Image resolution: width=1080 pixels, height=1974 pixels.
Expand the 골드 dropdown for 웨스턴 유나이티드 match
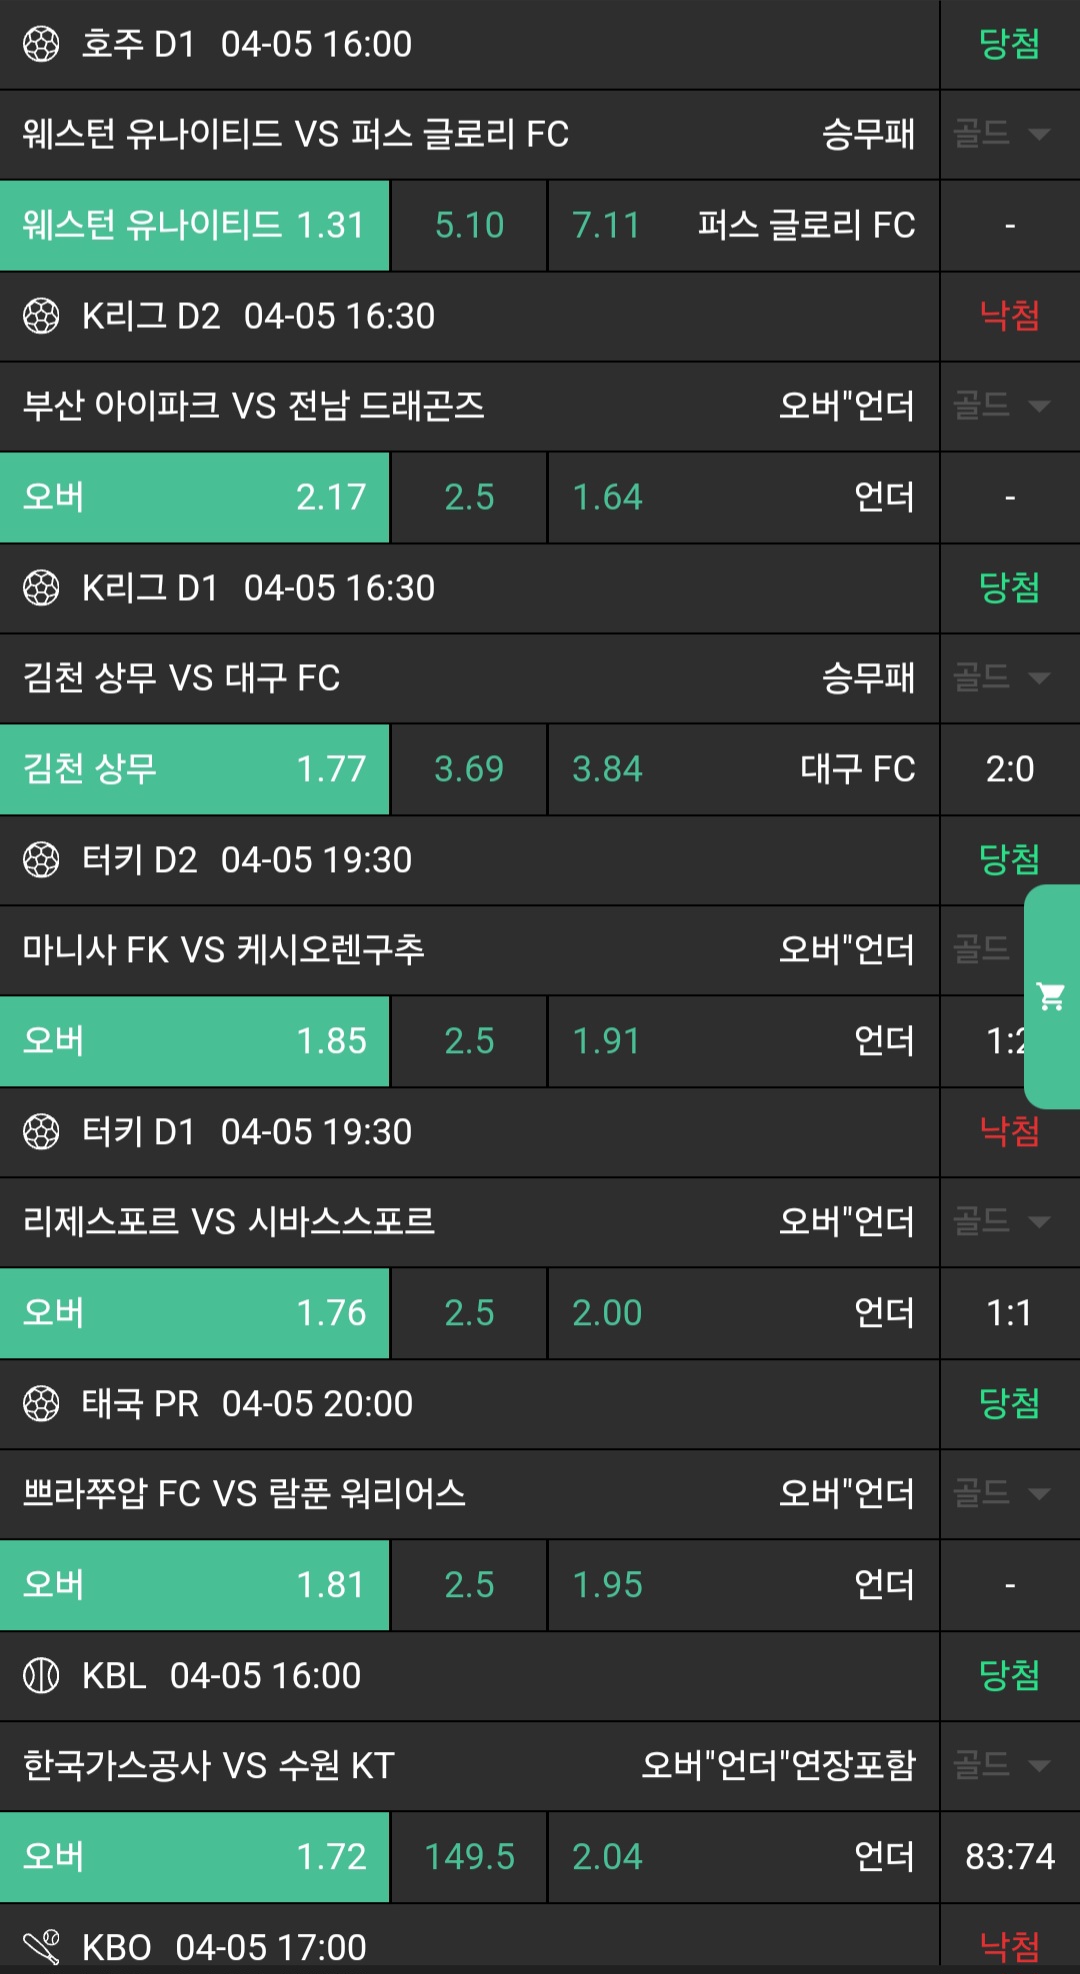(1001, 134)
